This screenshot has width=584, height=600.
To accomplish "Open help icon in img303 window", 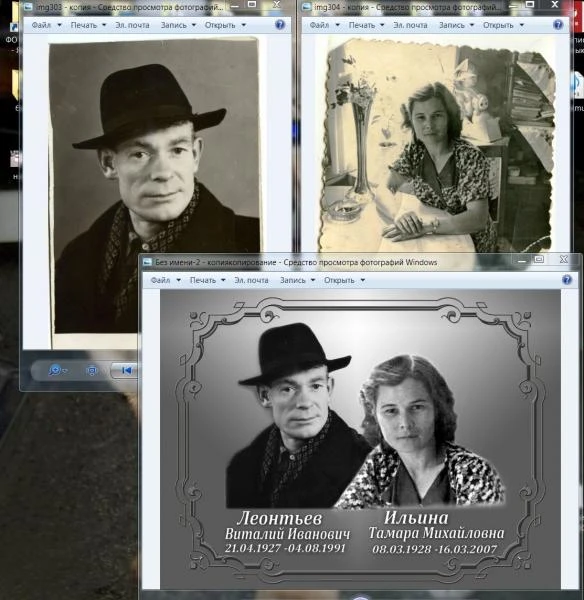I will pos(280,24).
